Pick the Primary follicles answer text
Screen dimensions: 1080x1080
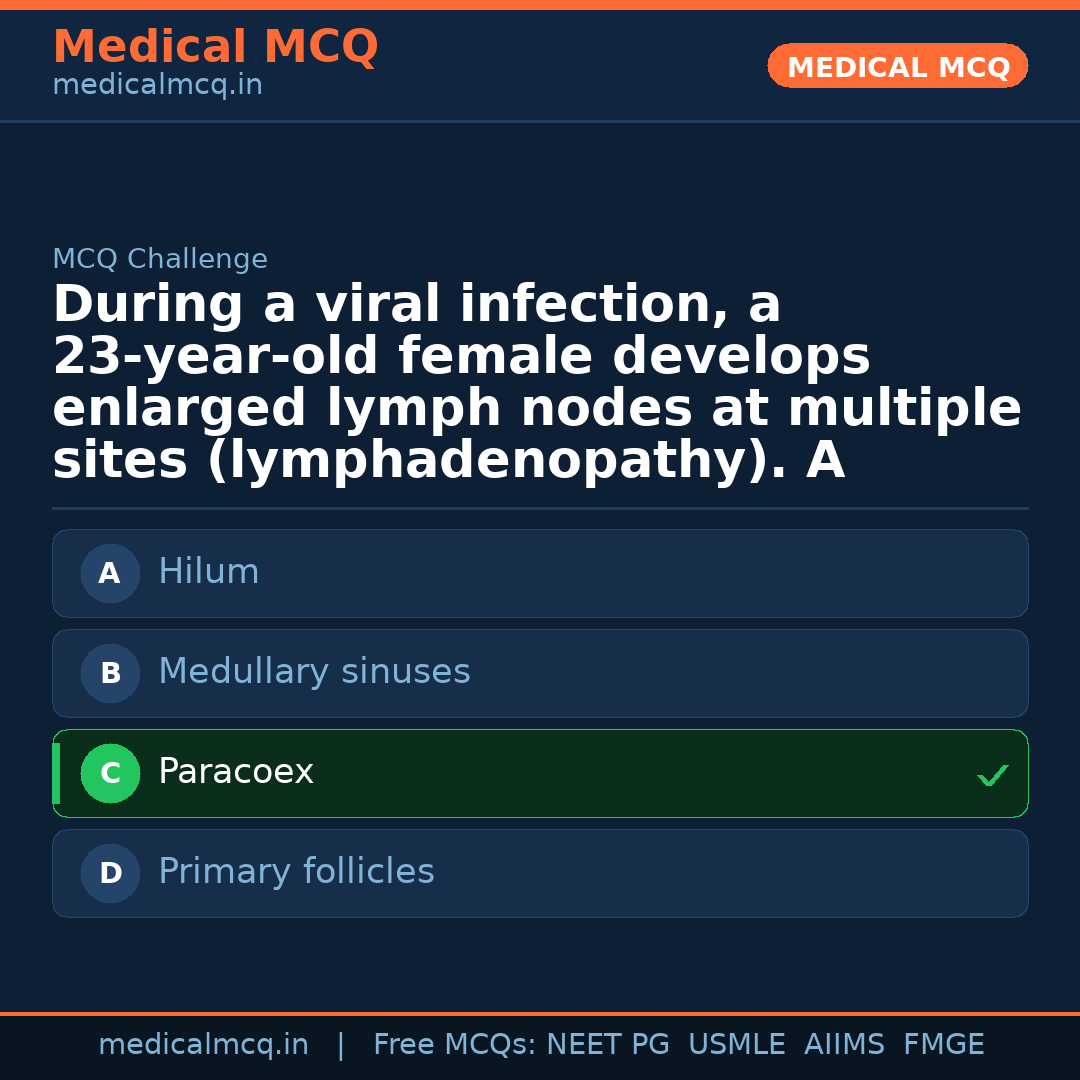pos(296,872)
